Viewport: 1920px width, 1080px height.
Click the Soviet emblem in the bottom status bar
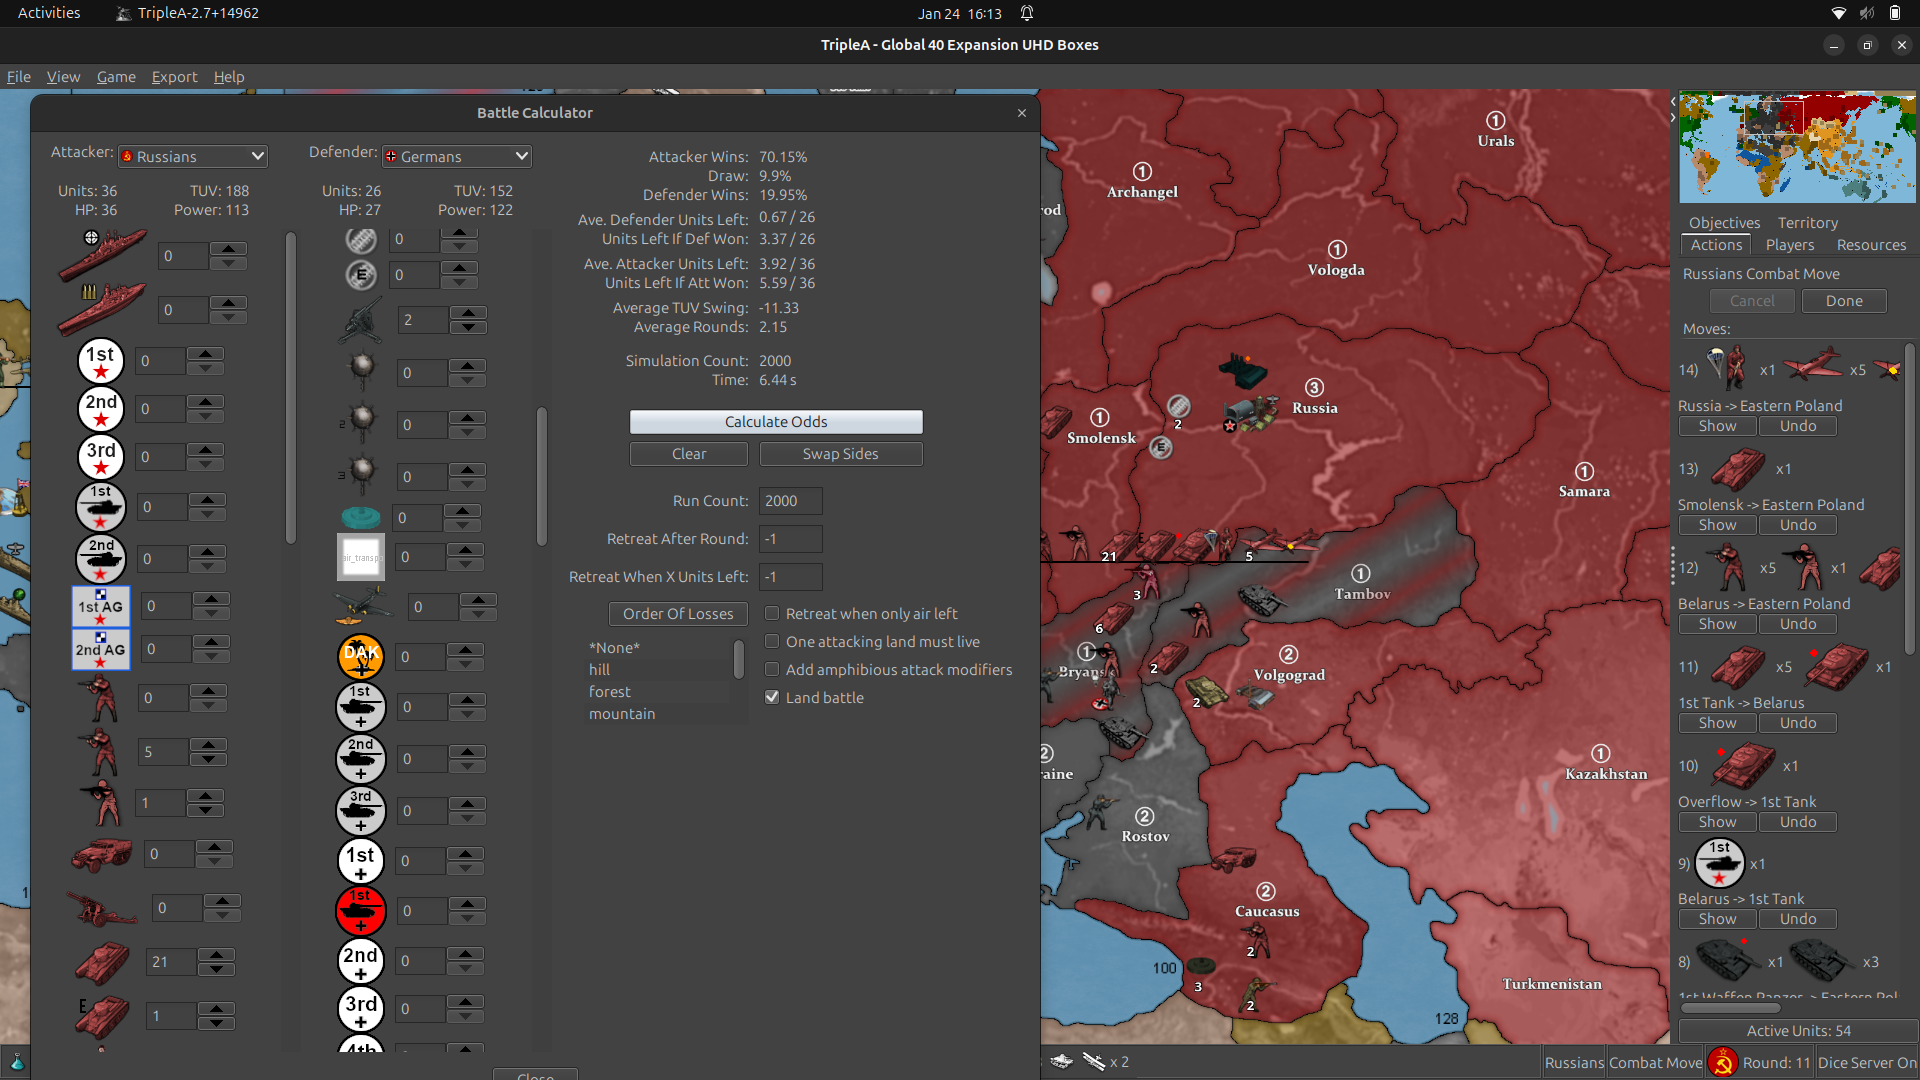(1722, 1062)
